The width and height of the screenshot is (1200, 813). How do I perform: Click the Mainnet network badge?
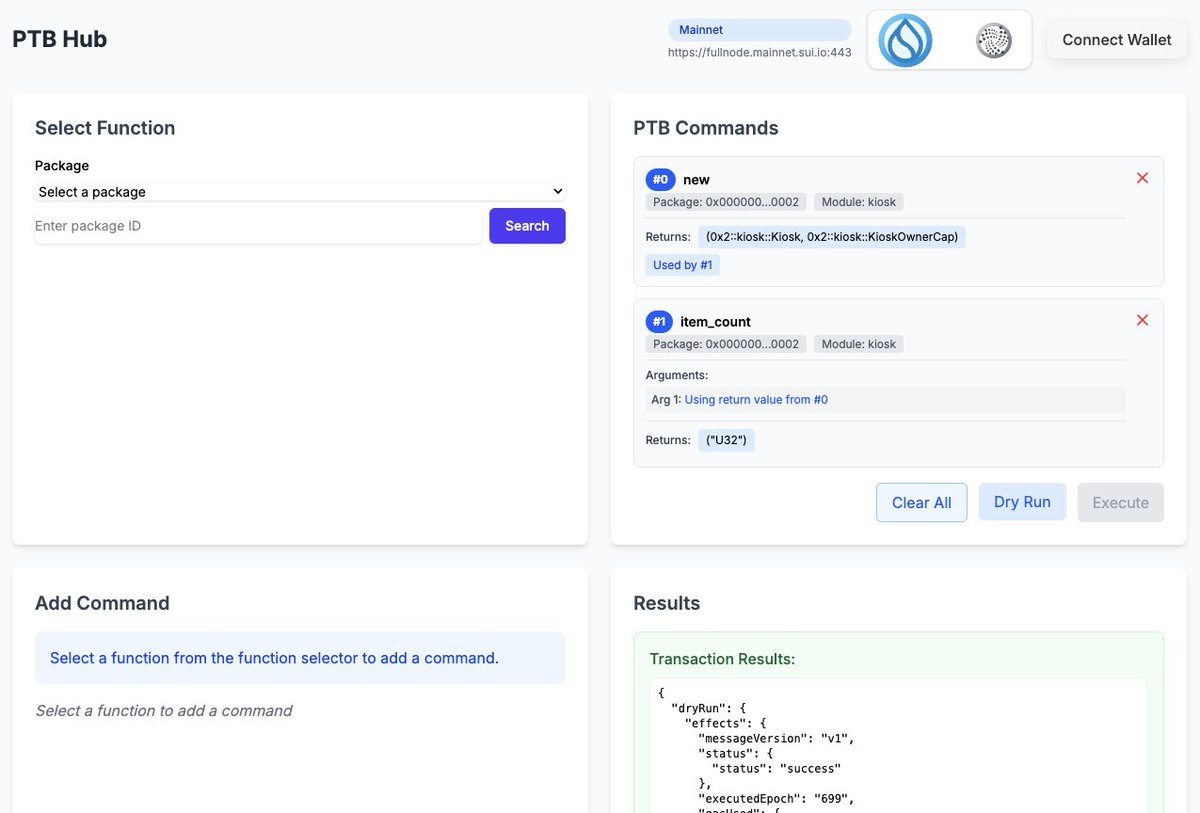[759, 30]
